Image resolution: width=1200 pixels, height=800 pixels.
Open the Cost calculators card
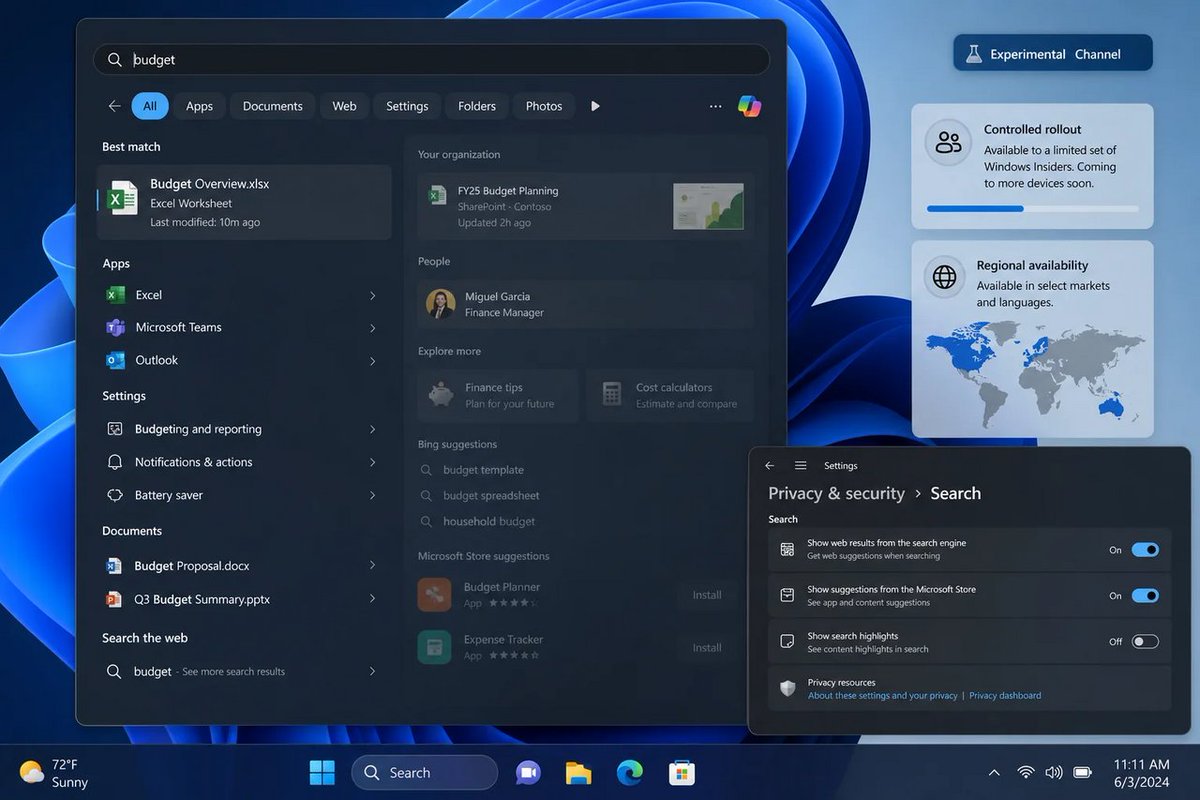[x=670, y=395]
